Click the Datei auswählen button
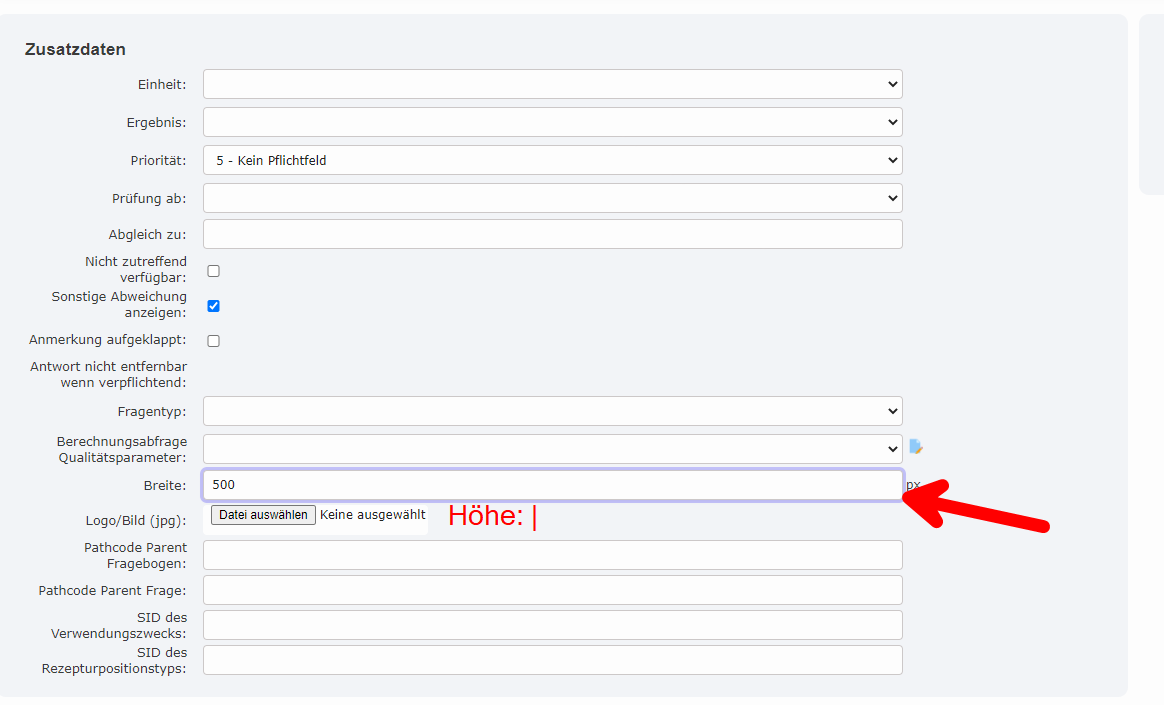Image resolution: width=1164 pixels, height=705 pixels. 263,515
